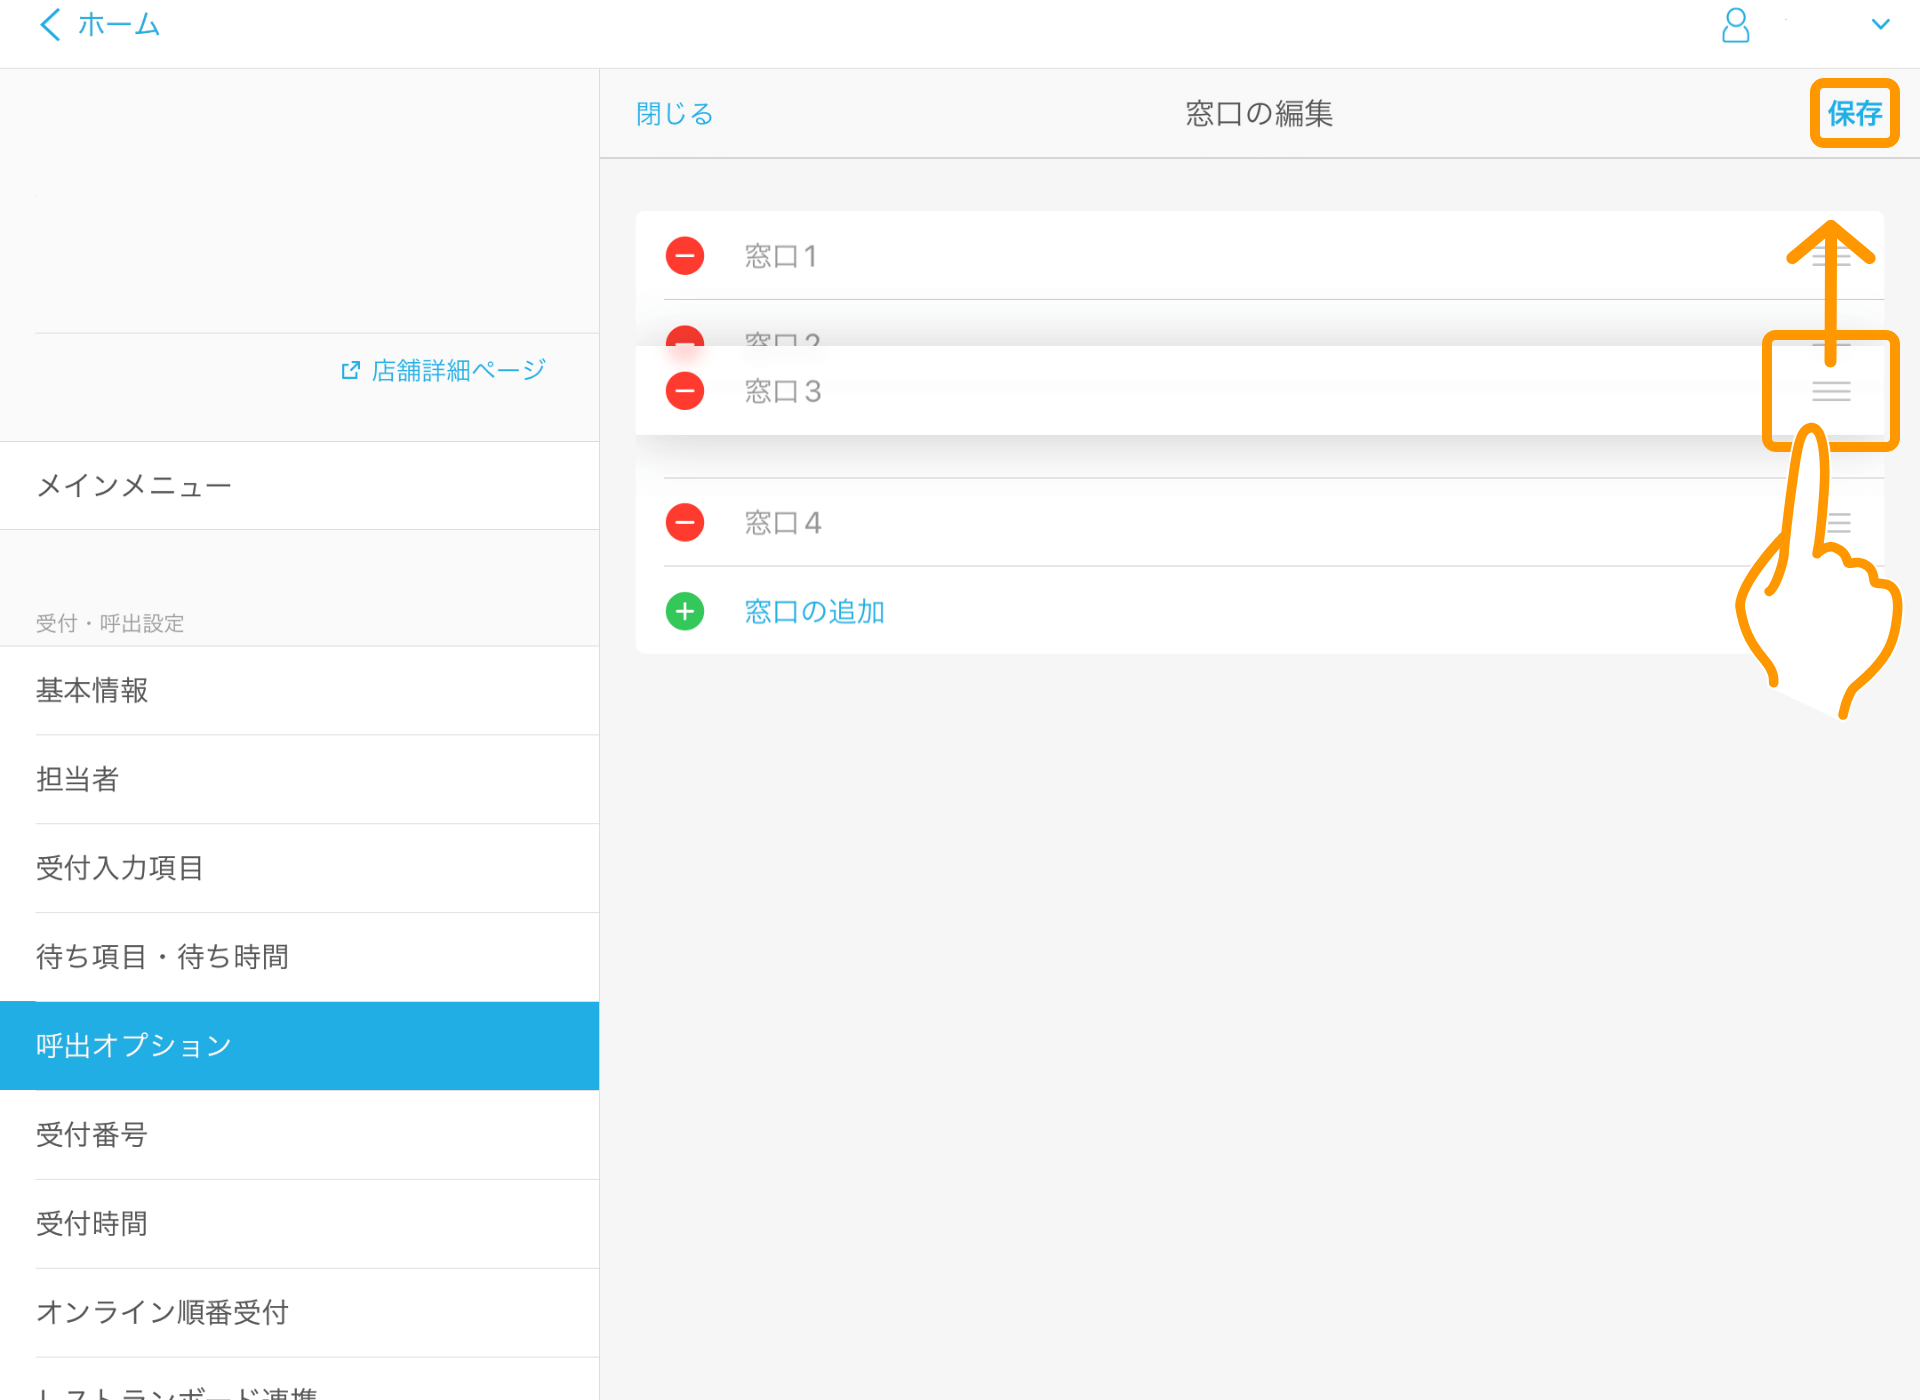
Task: Tap the back chevron beside ホーム
Action: click(50, 25)
